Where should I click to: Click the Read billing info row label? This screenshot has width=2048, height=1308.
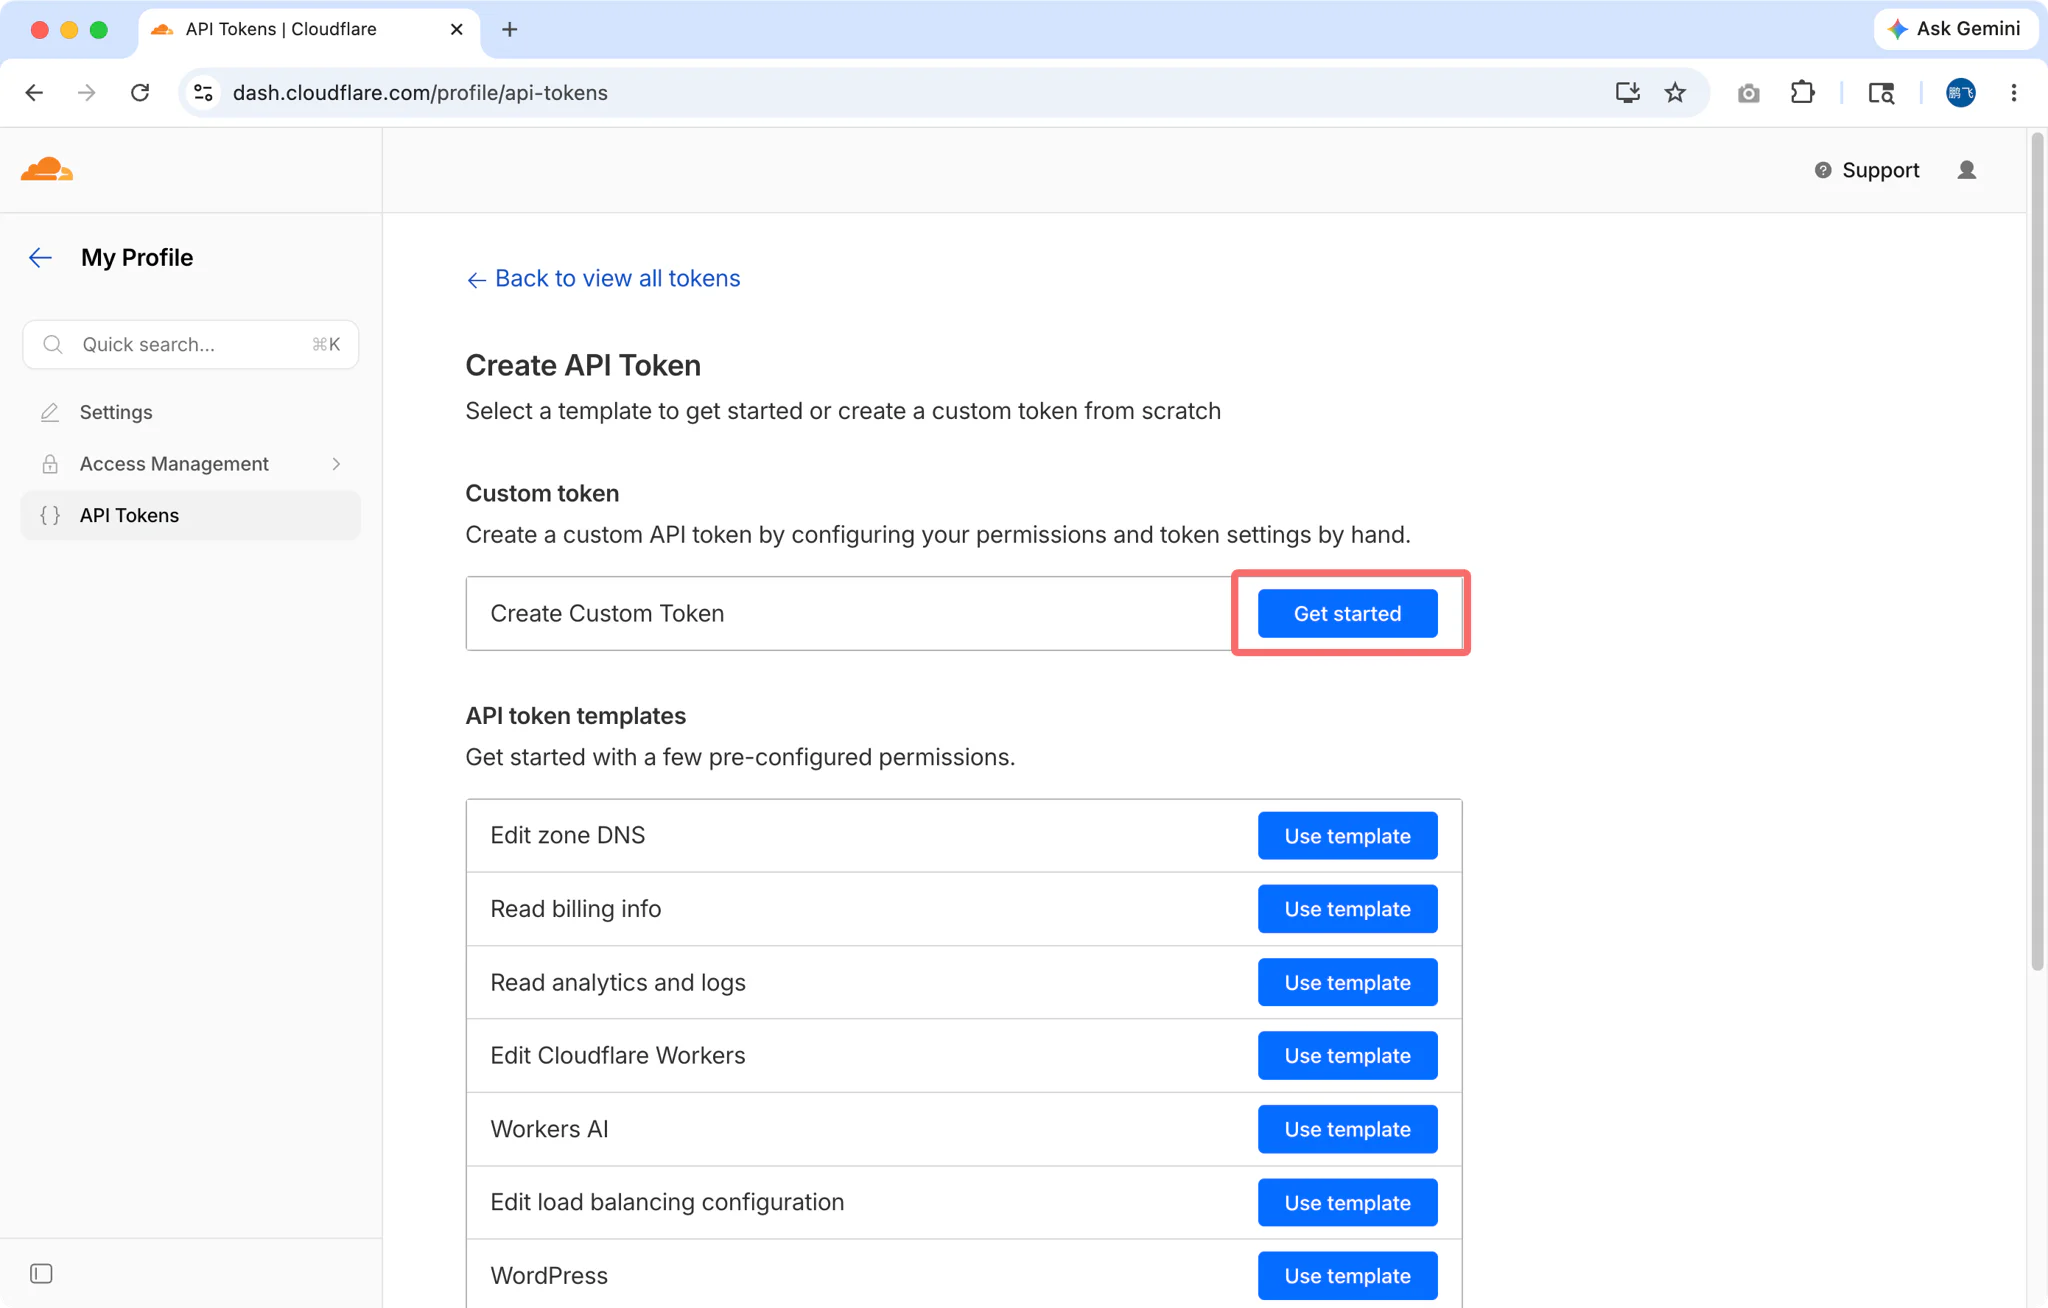pos(575,909)
